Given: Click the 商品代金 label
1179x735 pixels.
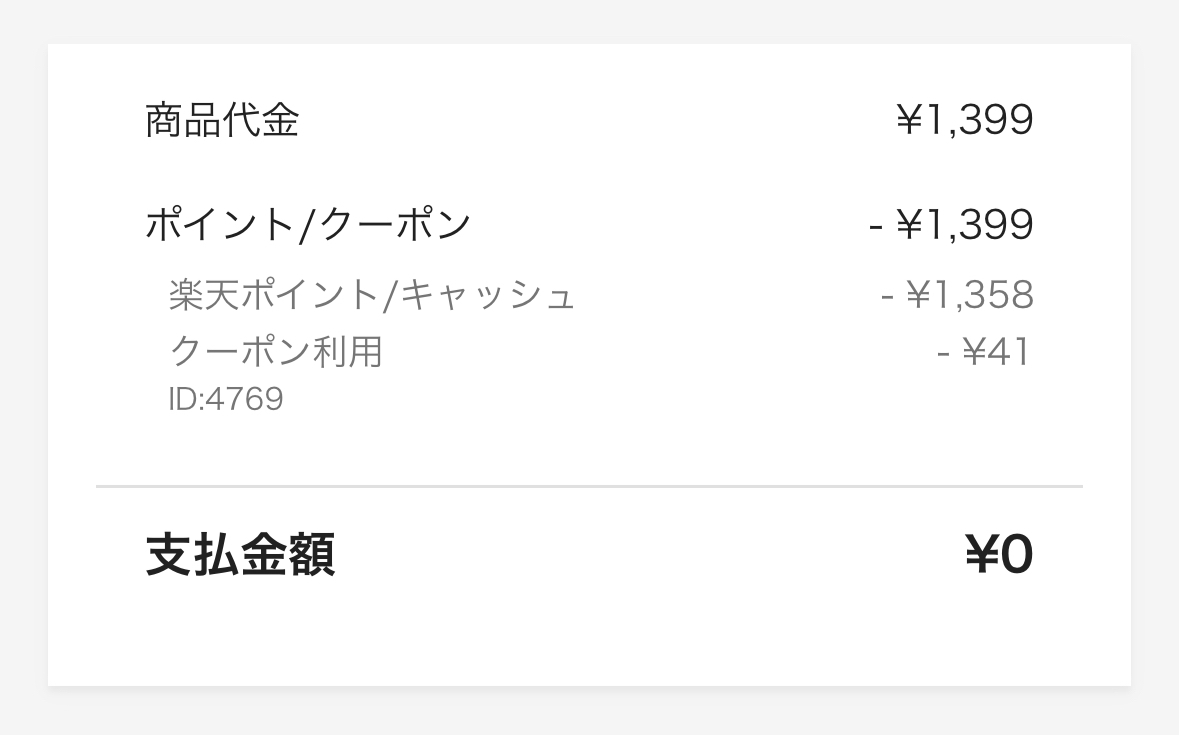Looking at the screenshot, I should pos(222,120).
